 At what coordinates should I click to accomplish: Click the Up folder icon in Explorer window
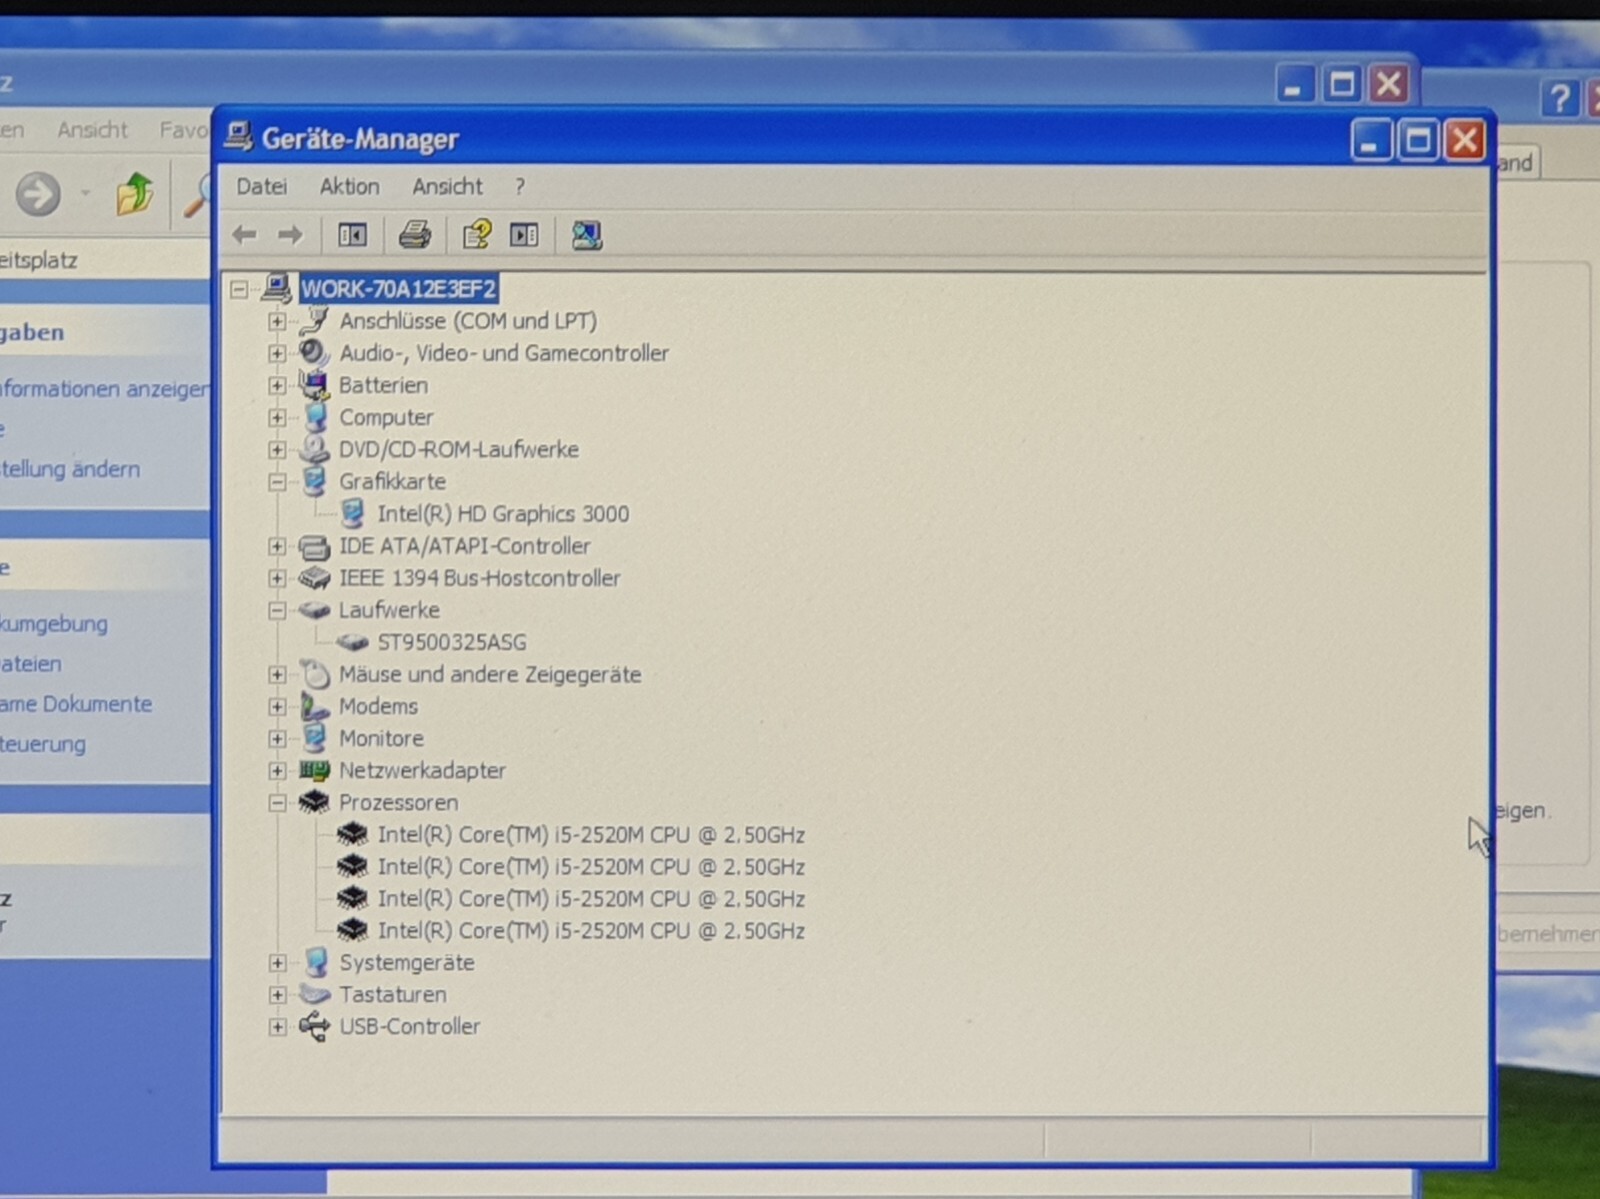click(134, 193)
